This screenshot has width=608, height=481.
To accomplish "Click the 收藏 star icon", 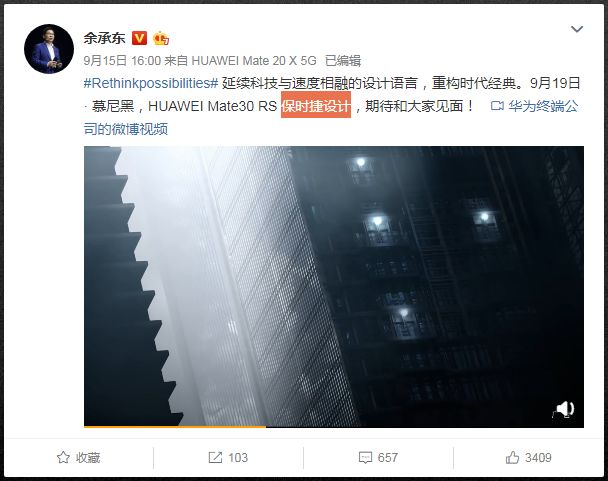I will pyautogui.click(x=63, y=458).
